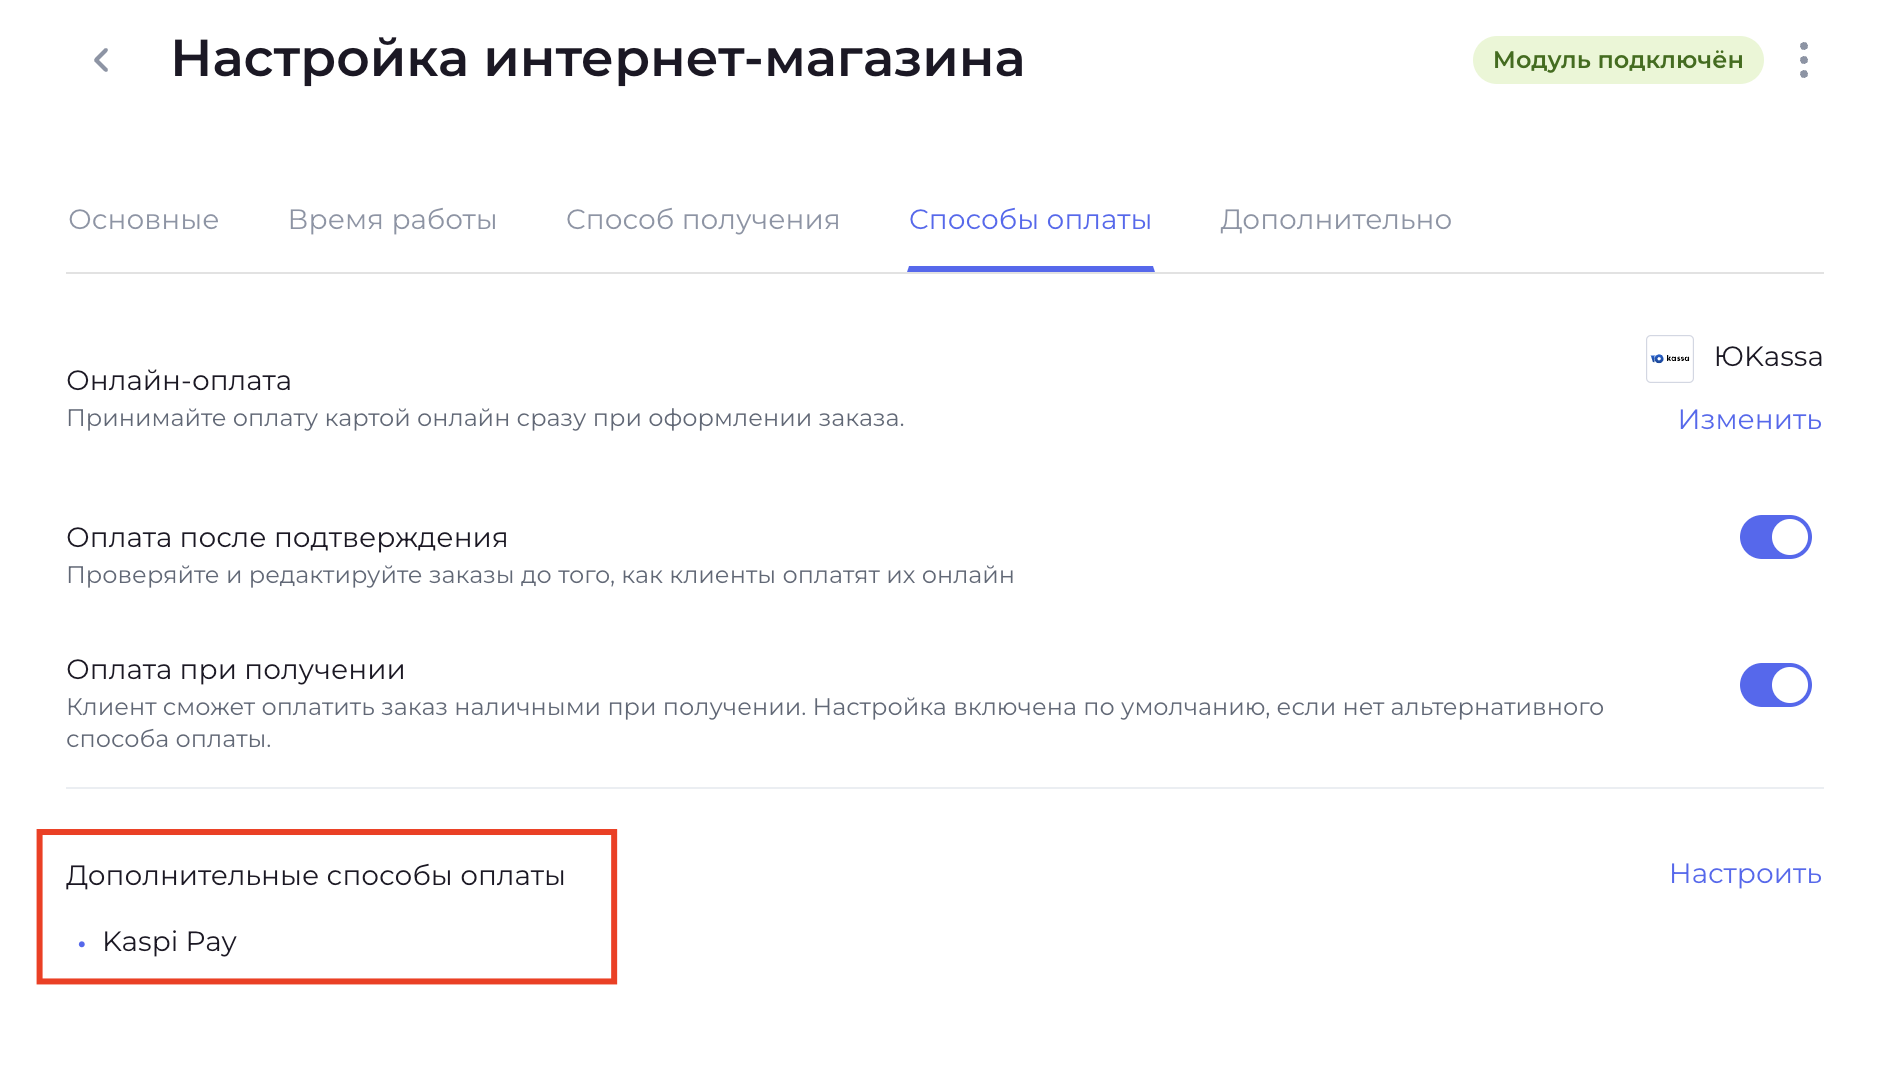The width and height of the screenshot is (1882, 1072).
Task: Click the 'Оплата при получении' heading text
Action: pyautogui.click(x=235, y=670)
